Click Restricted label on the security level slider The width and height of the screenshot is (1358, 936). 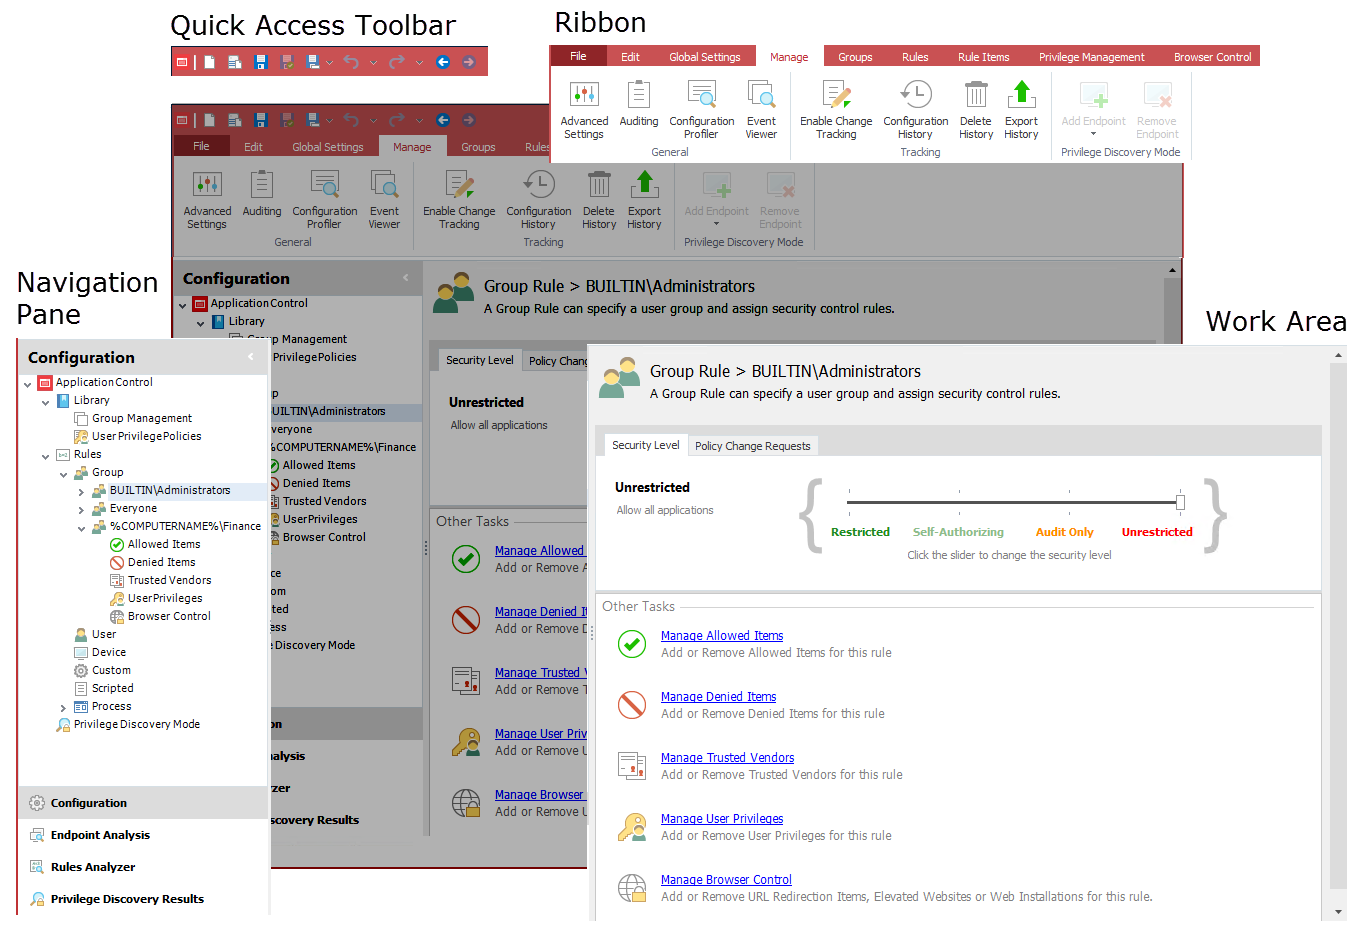[860, 532]
